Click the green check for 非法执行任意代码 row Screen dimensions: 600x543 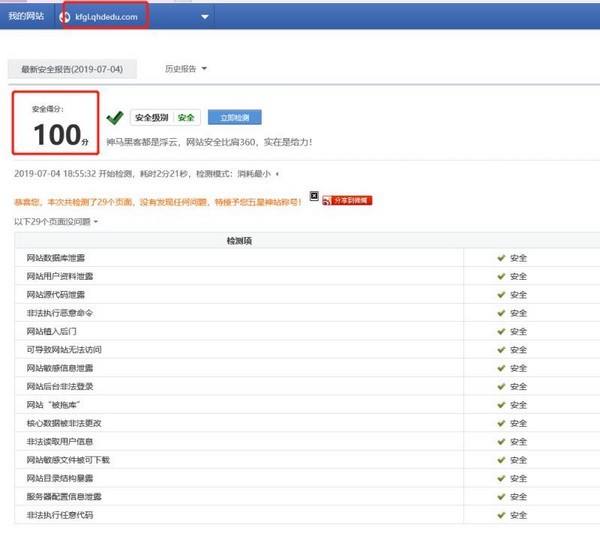[501, 515]
